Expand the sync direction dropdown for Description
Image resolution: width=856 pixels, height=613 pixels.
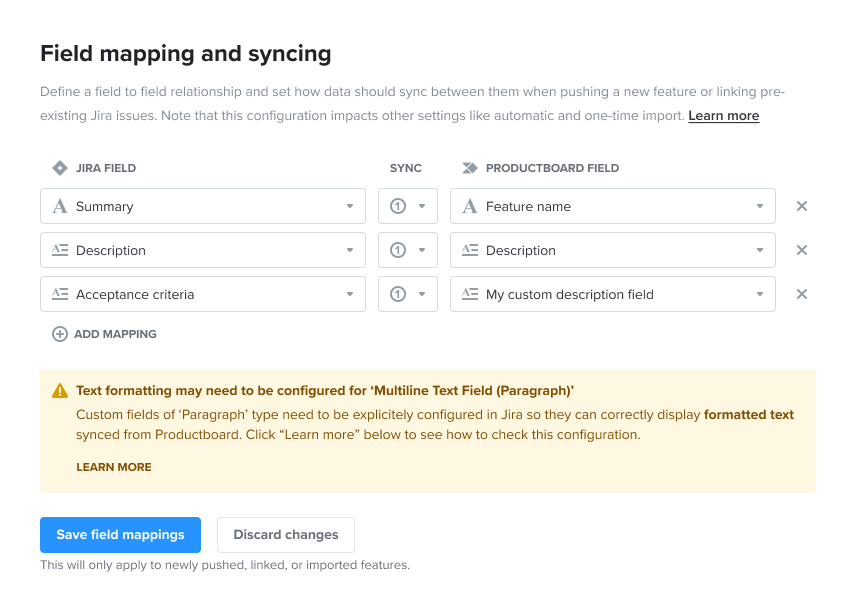(x=424, y=250)
